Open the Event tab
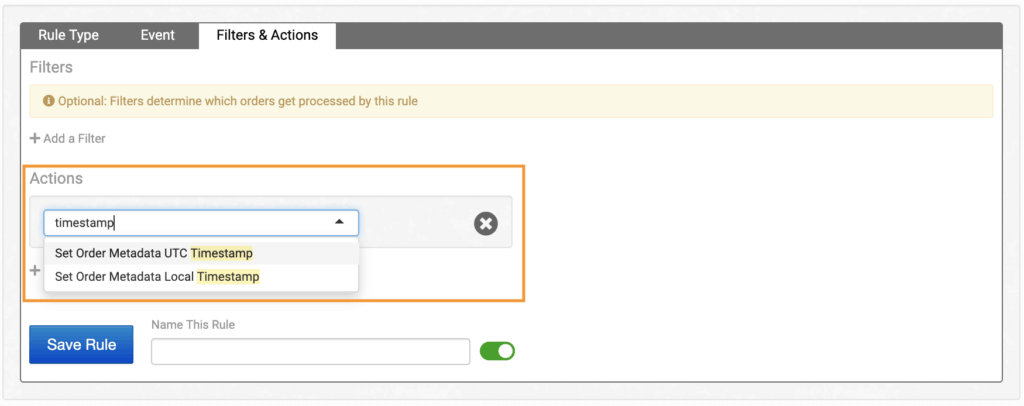The width and height of the screenshot is (1024, 406). pos(157,35)
